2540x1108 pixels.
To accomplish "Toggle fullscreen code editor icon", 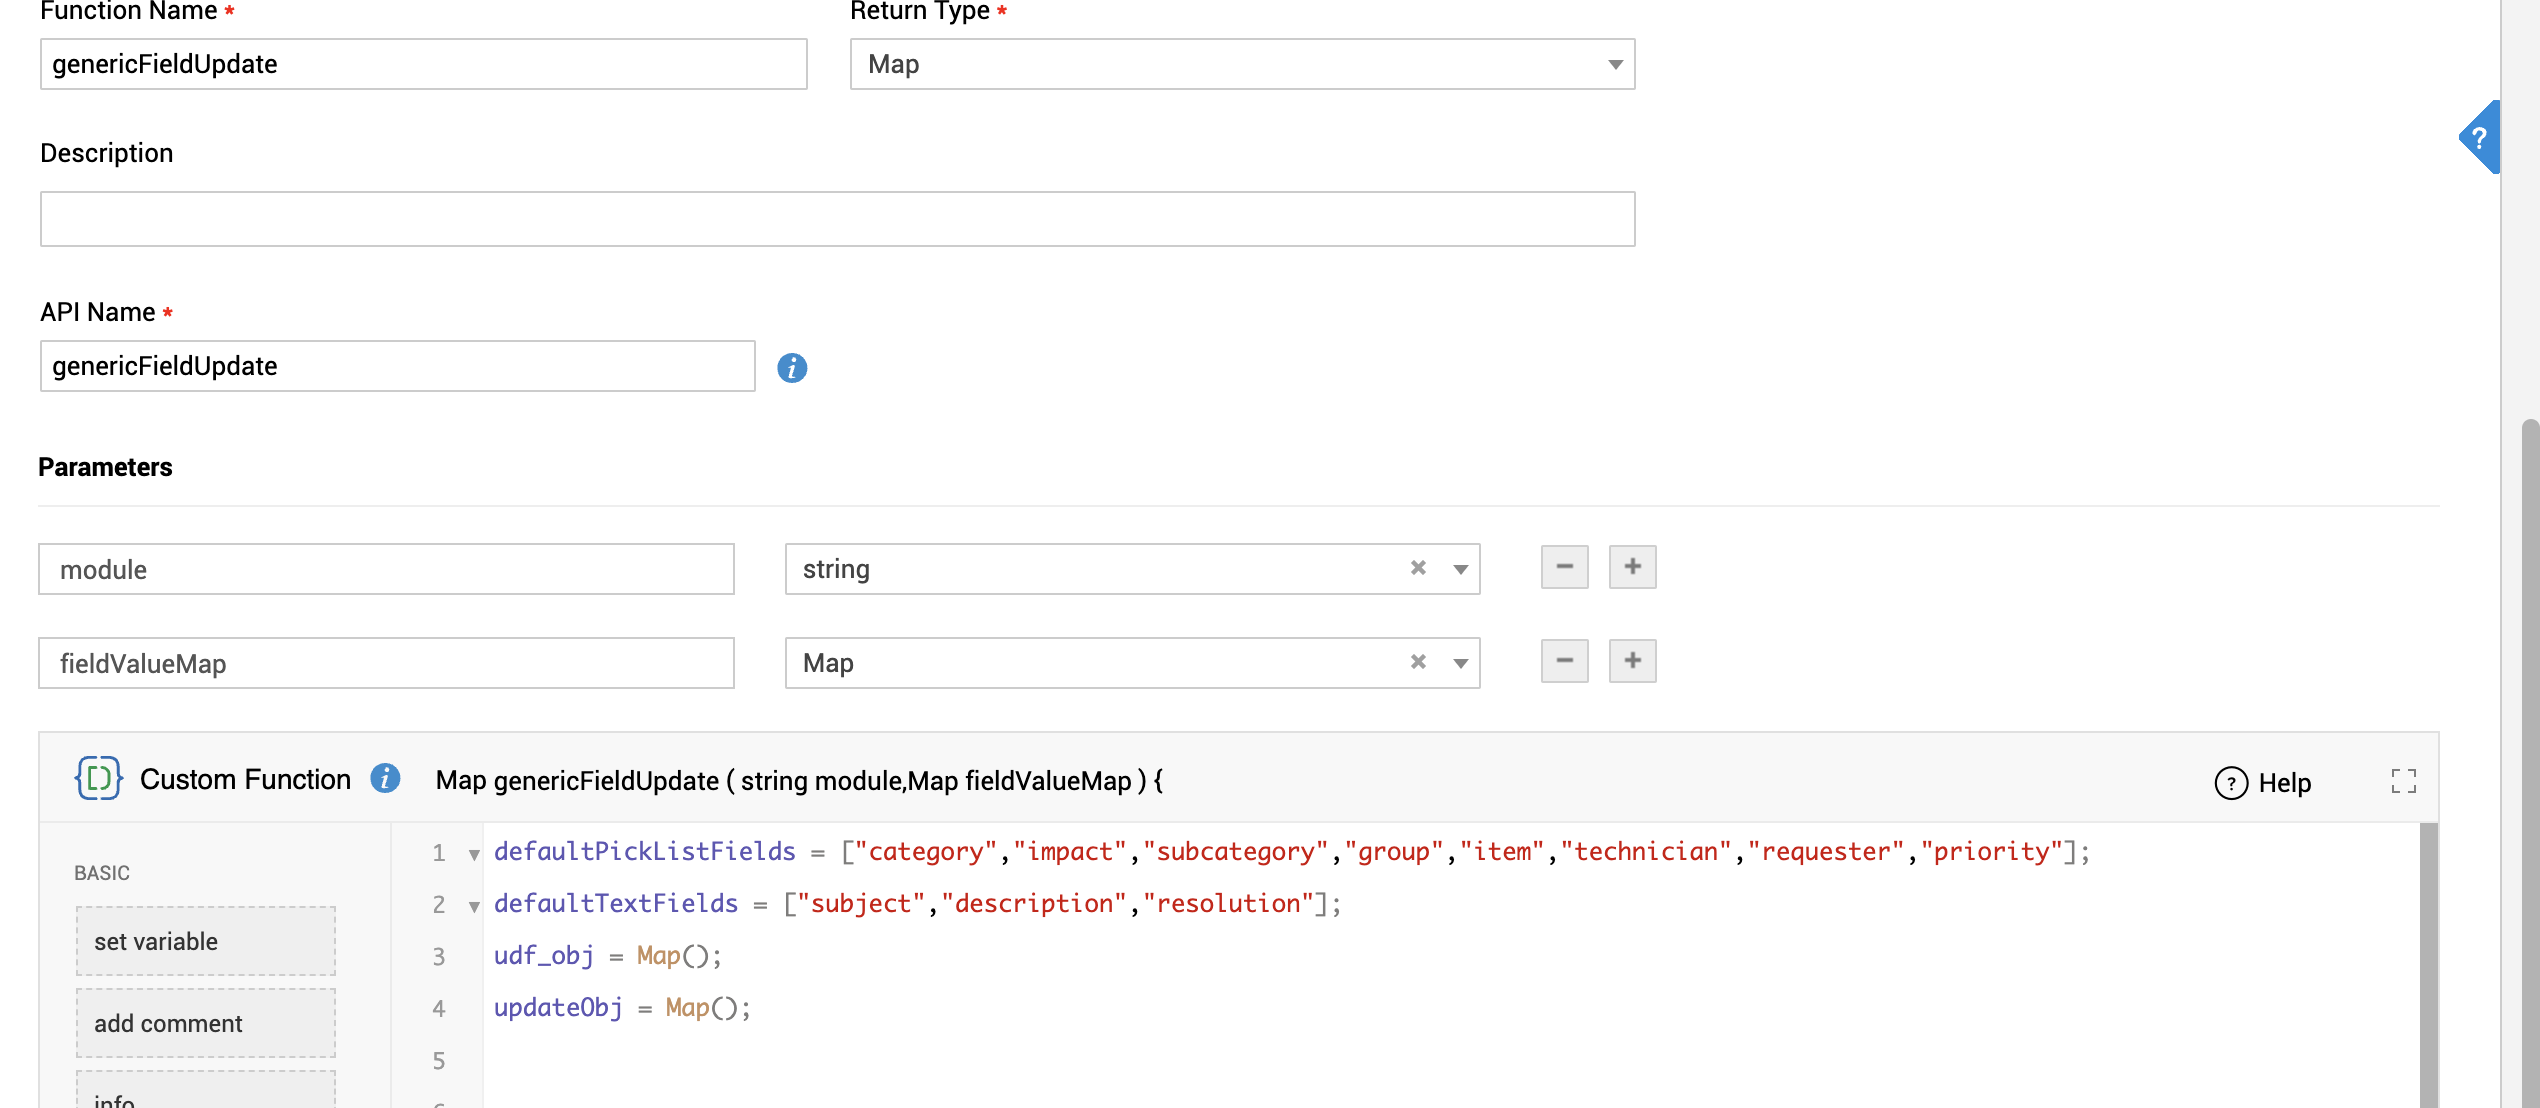I will click(x=2404, y=781).
